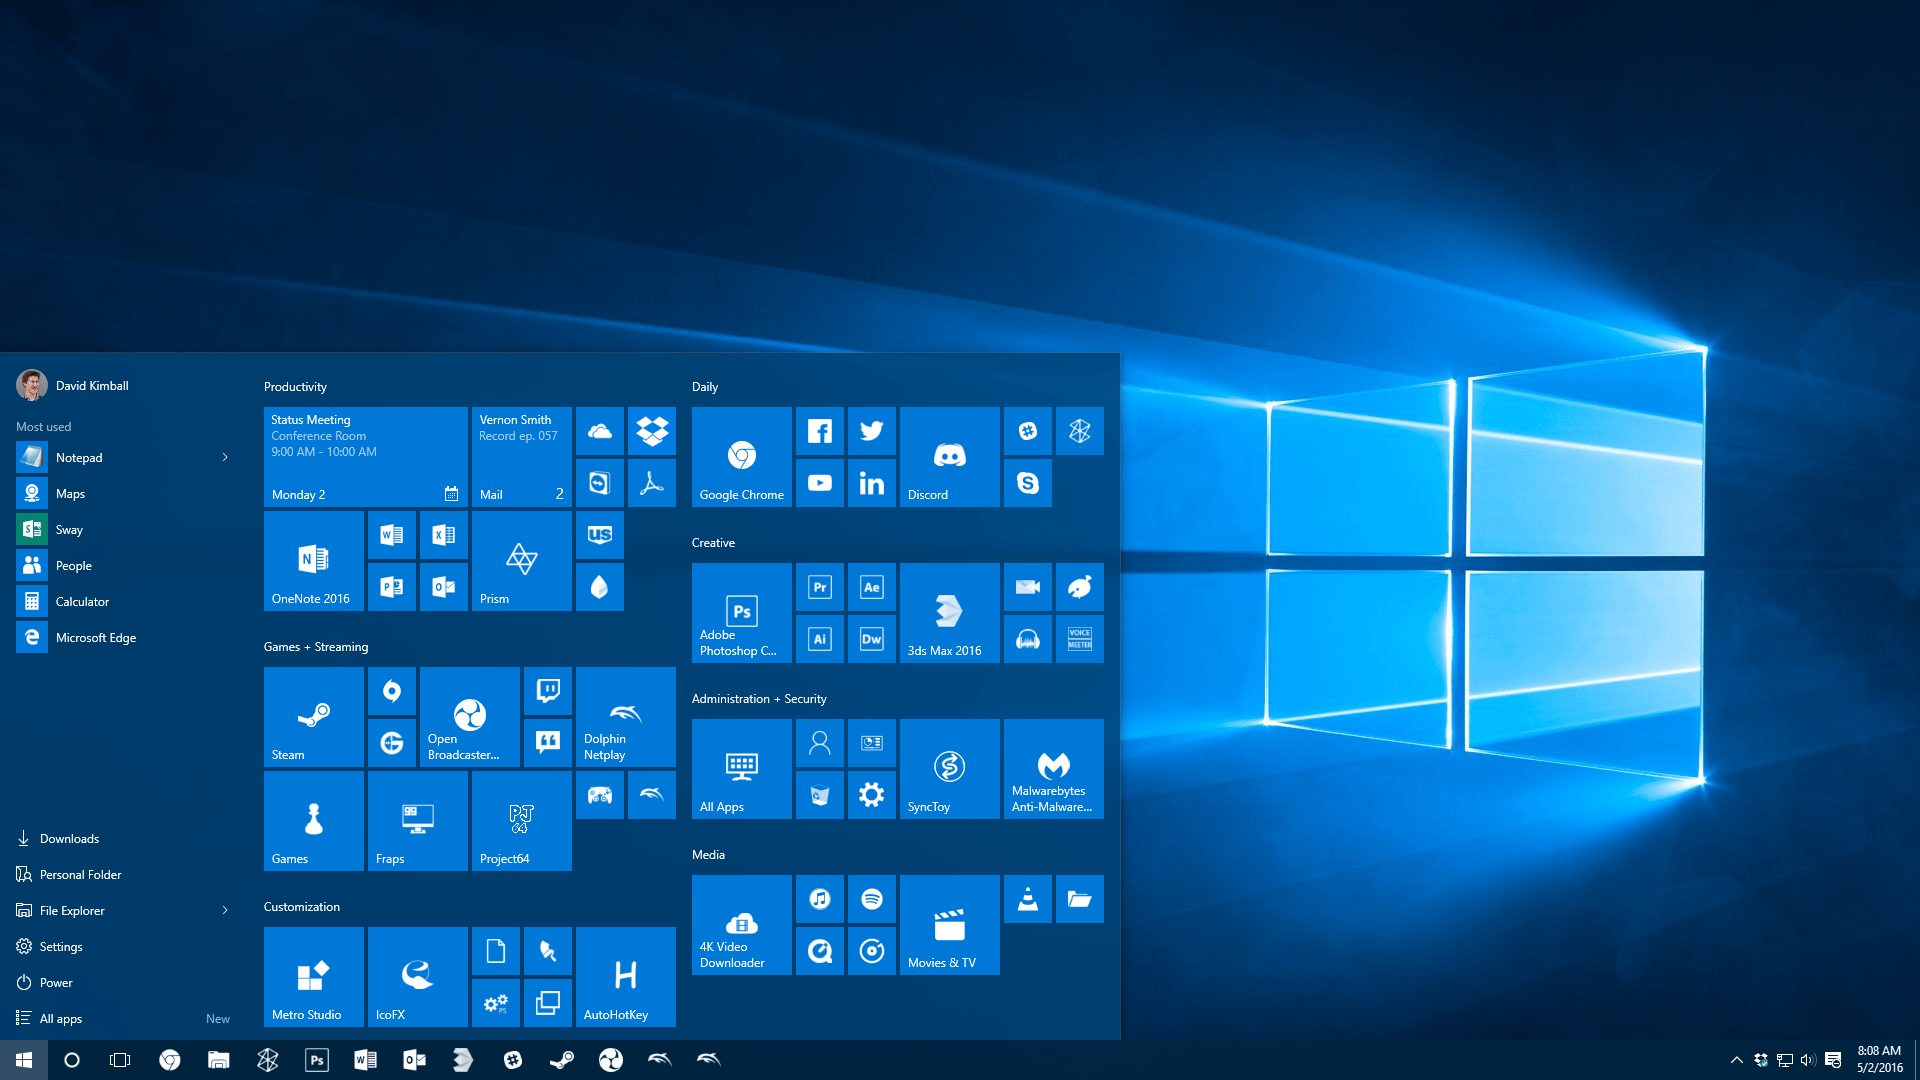Image resolution: width=1920 pixels, height=1080 pixels.
Task: Open the VLC media player tile
Action: click(x=1027, y=899)
